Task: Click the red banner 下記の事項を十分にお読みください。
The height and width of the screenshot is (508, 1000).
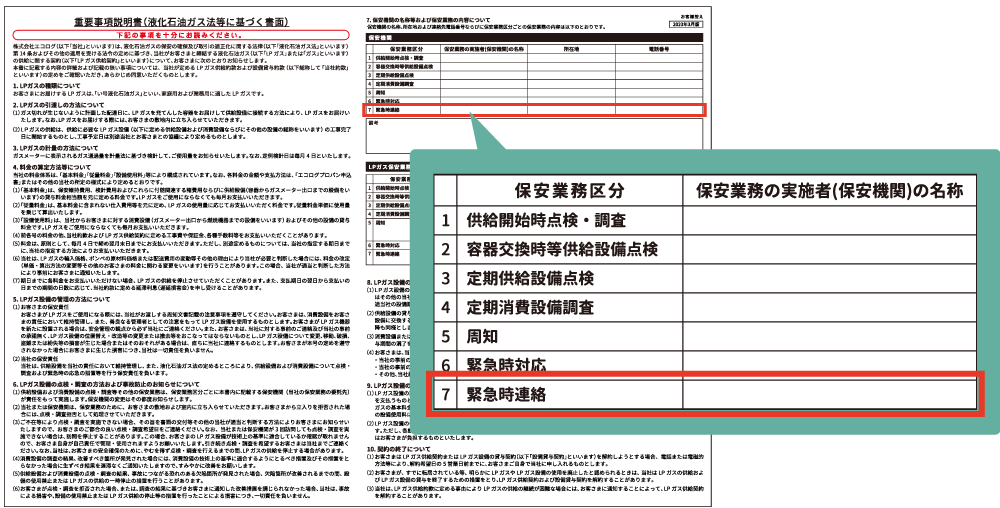Action: click(x=180, y=35)
